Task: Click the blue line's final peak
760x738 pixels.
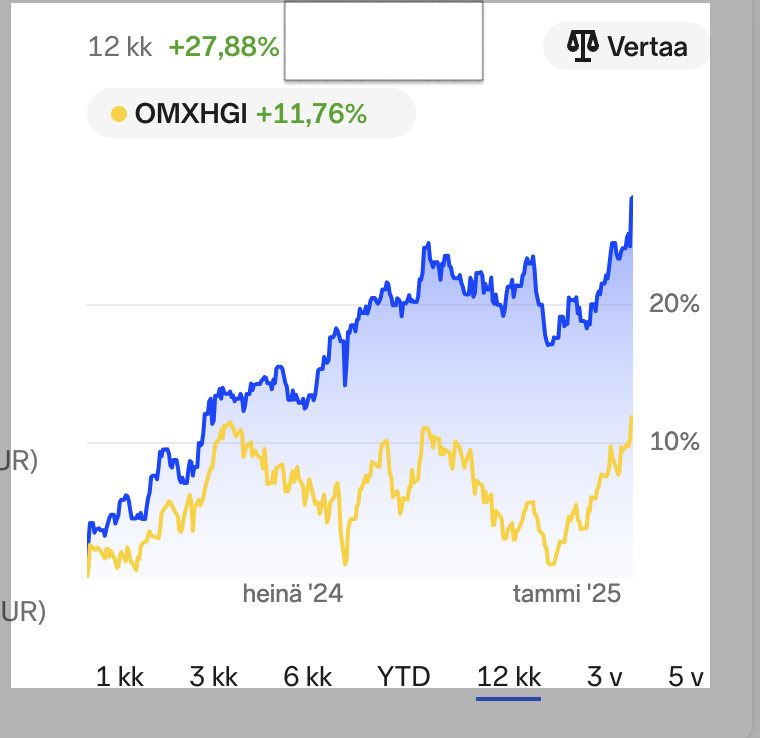Action: (632, 199)
